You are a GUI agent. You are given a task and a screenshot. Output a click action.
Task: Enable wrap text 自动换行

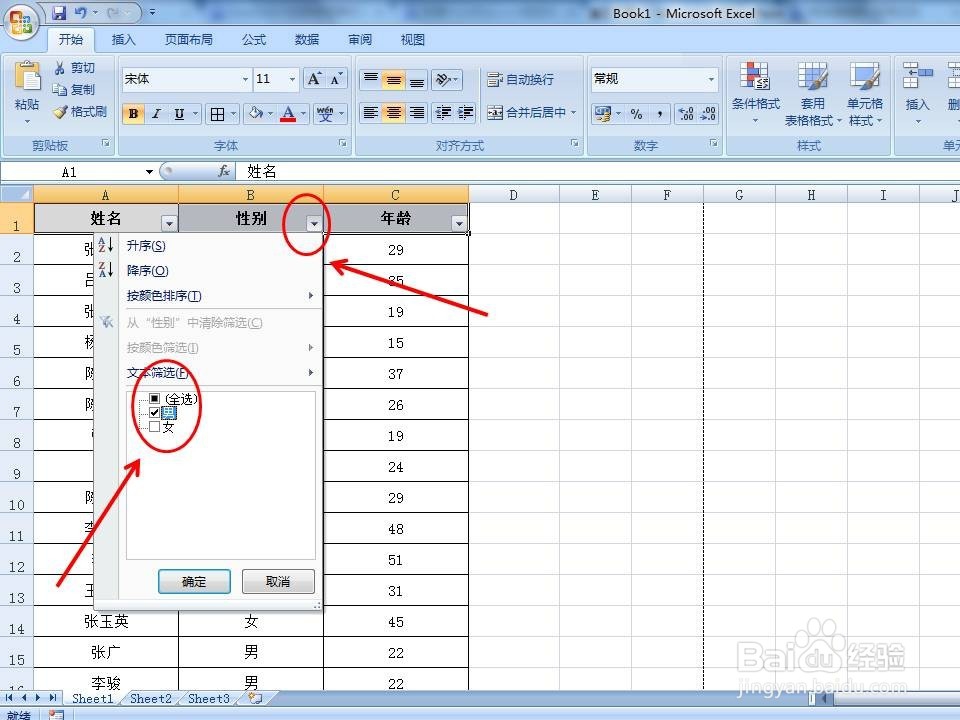pos(520,79)
